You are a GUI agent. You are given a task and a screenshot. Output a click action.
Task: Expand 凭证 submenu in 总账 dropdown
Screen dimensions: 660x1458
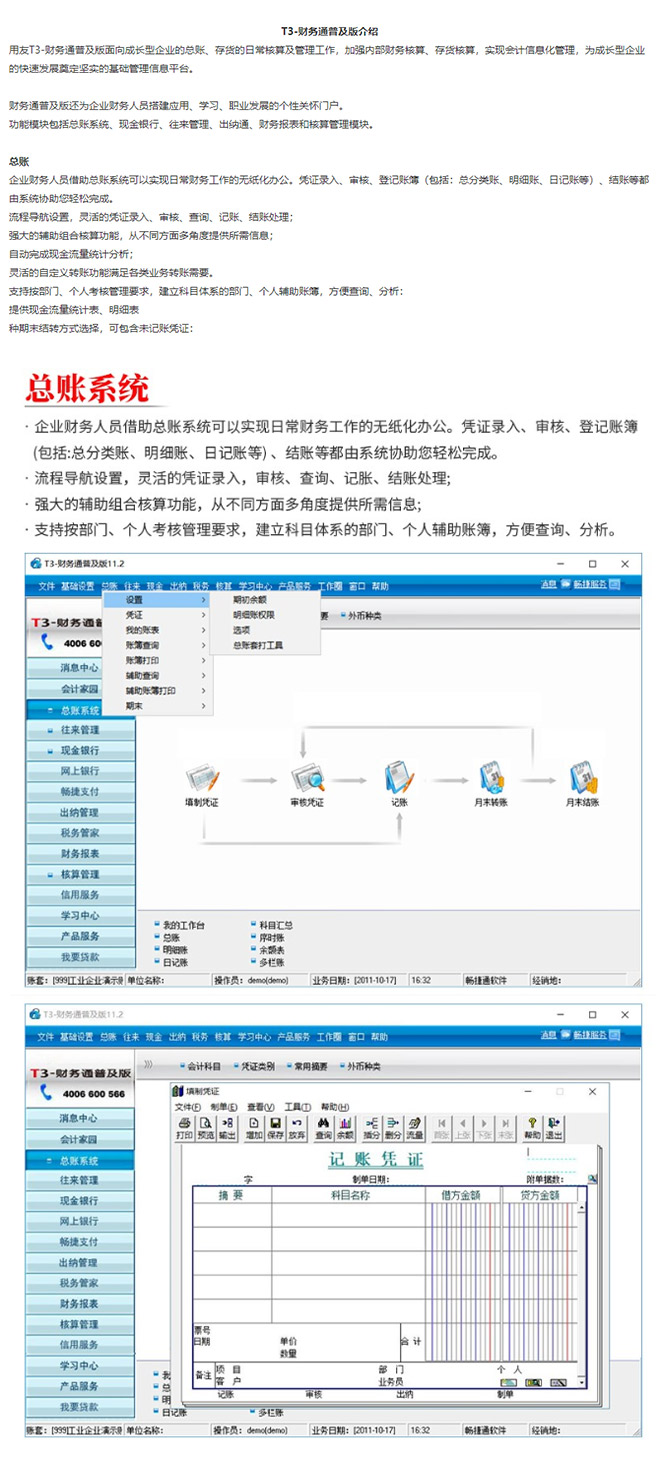coord(158,615)
